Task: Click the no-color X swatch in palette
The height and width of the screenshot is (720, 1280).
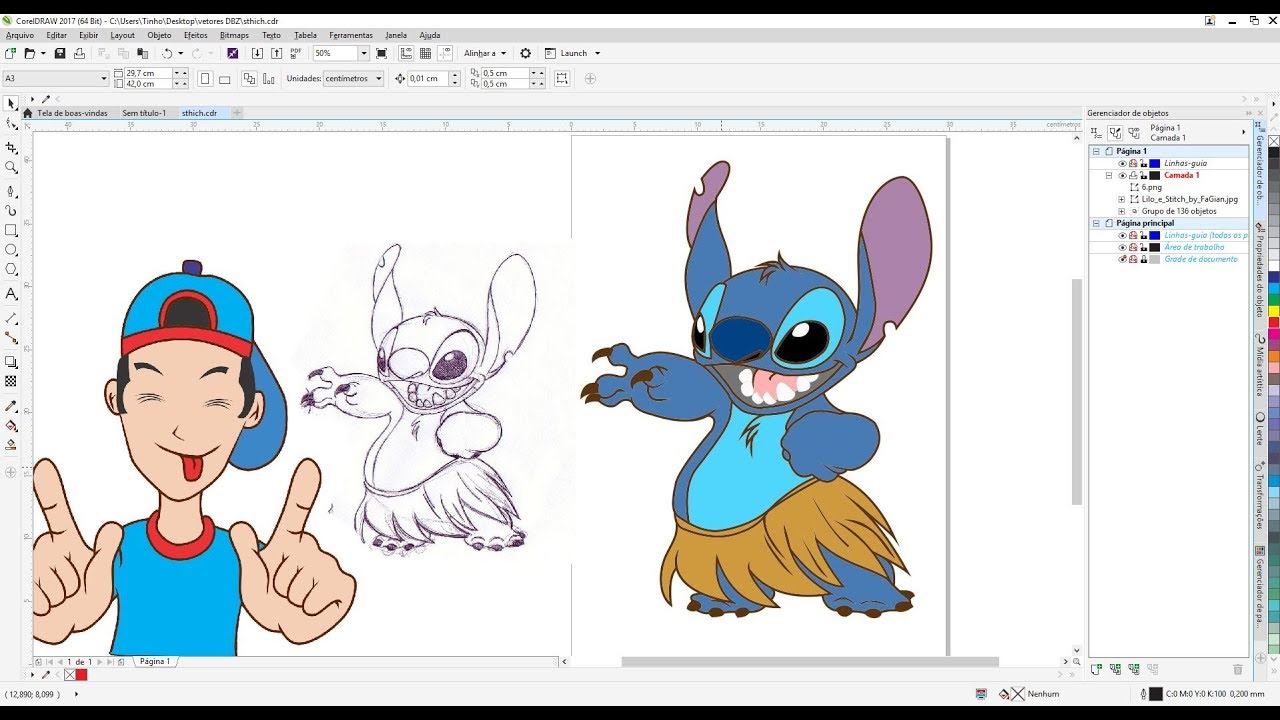Action: [x=1274, y=141]
